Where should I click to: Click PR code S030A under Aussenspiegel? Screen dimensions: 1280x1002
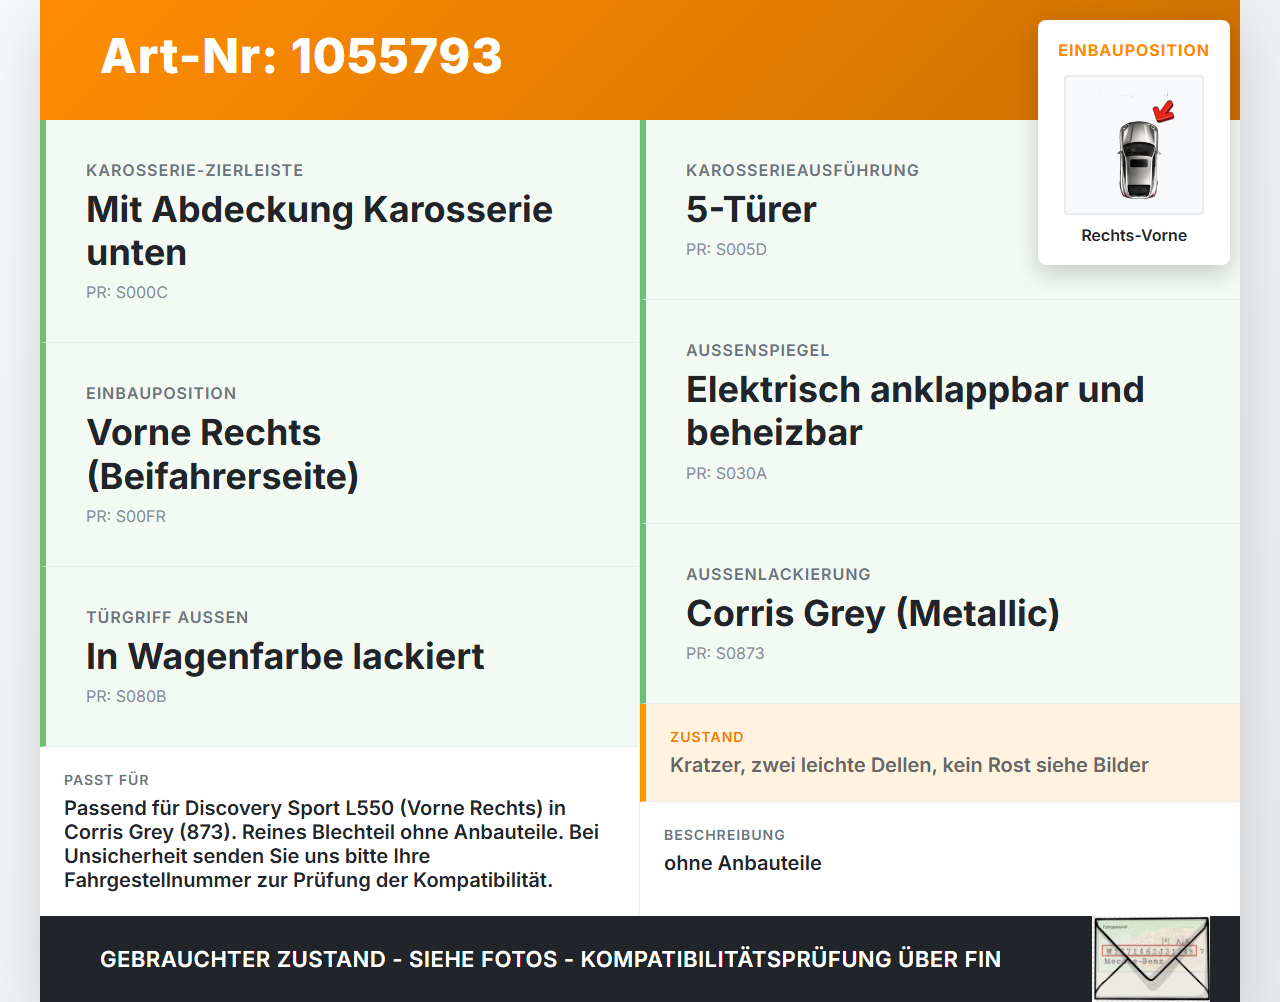726,473
